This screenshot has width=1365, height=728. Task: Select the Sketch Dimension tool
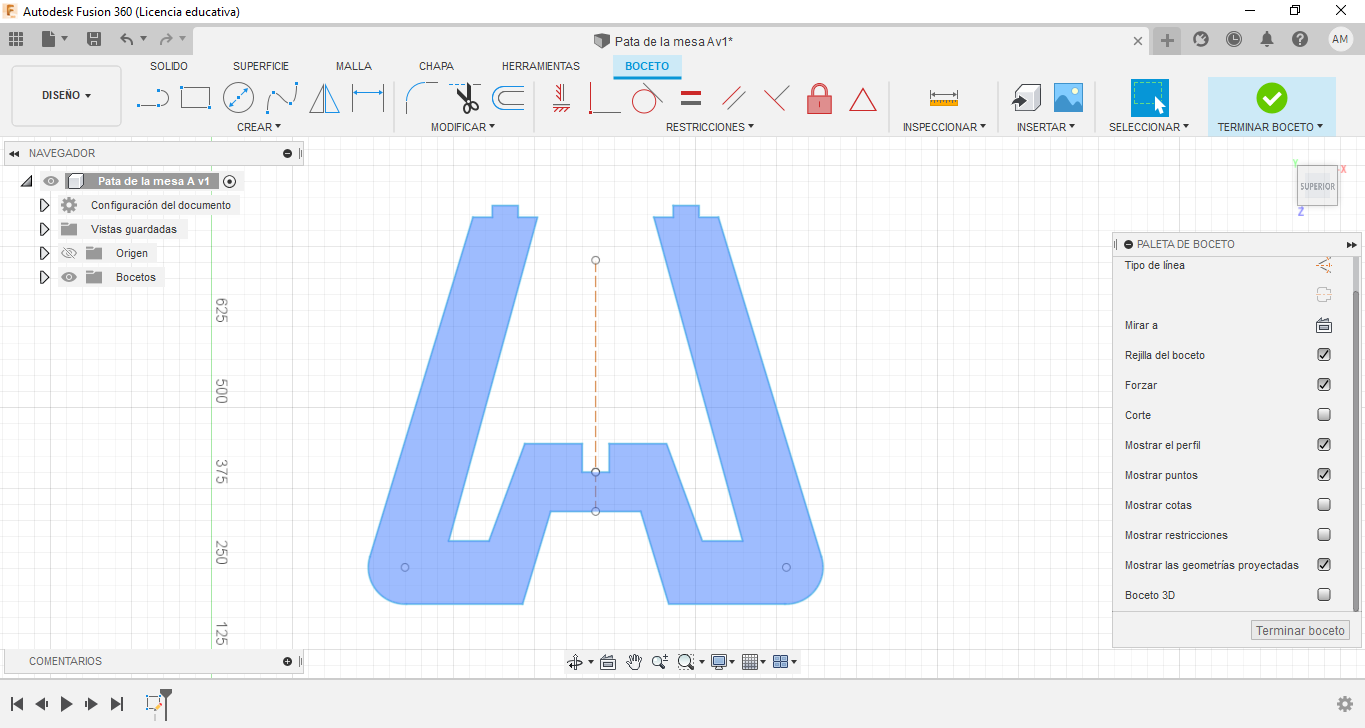368,98
